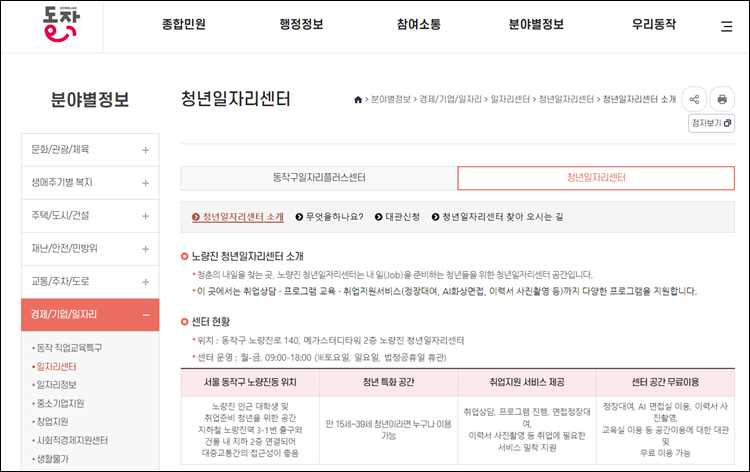Screen dimensions: 750x472
Task: Open 우리동작 top menu
Action: point(654,24)
